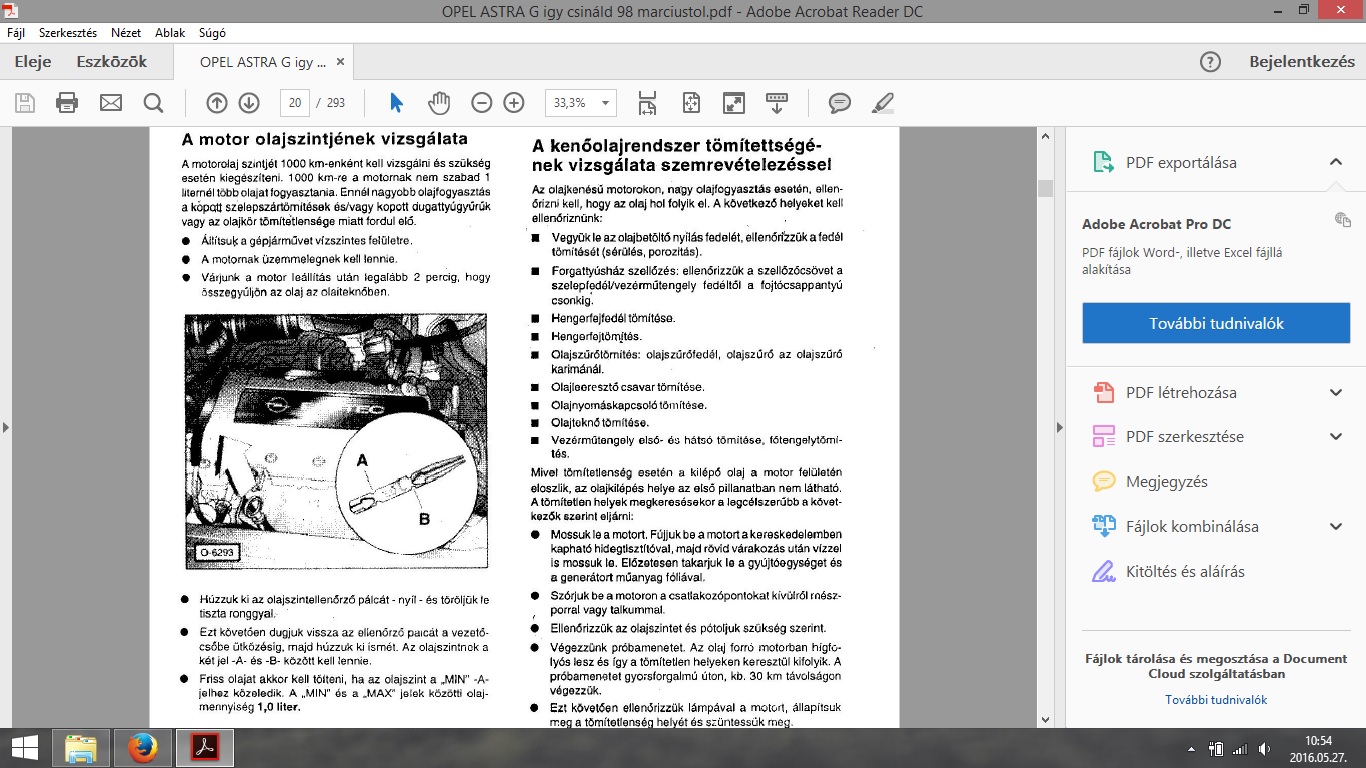
Task: Click the Kitöltés és aláírás label
Action: click(1185, 571)
